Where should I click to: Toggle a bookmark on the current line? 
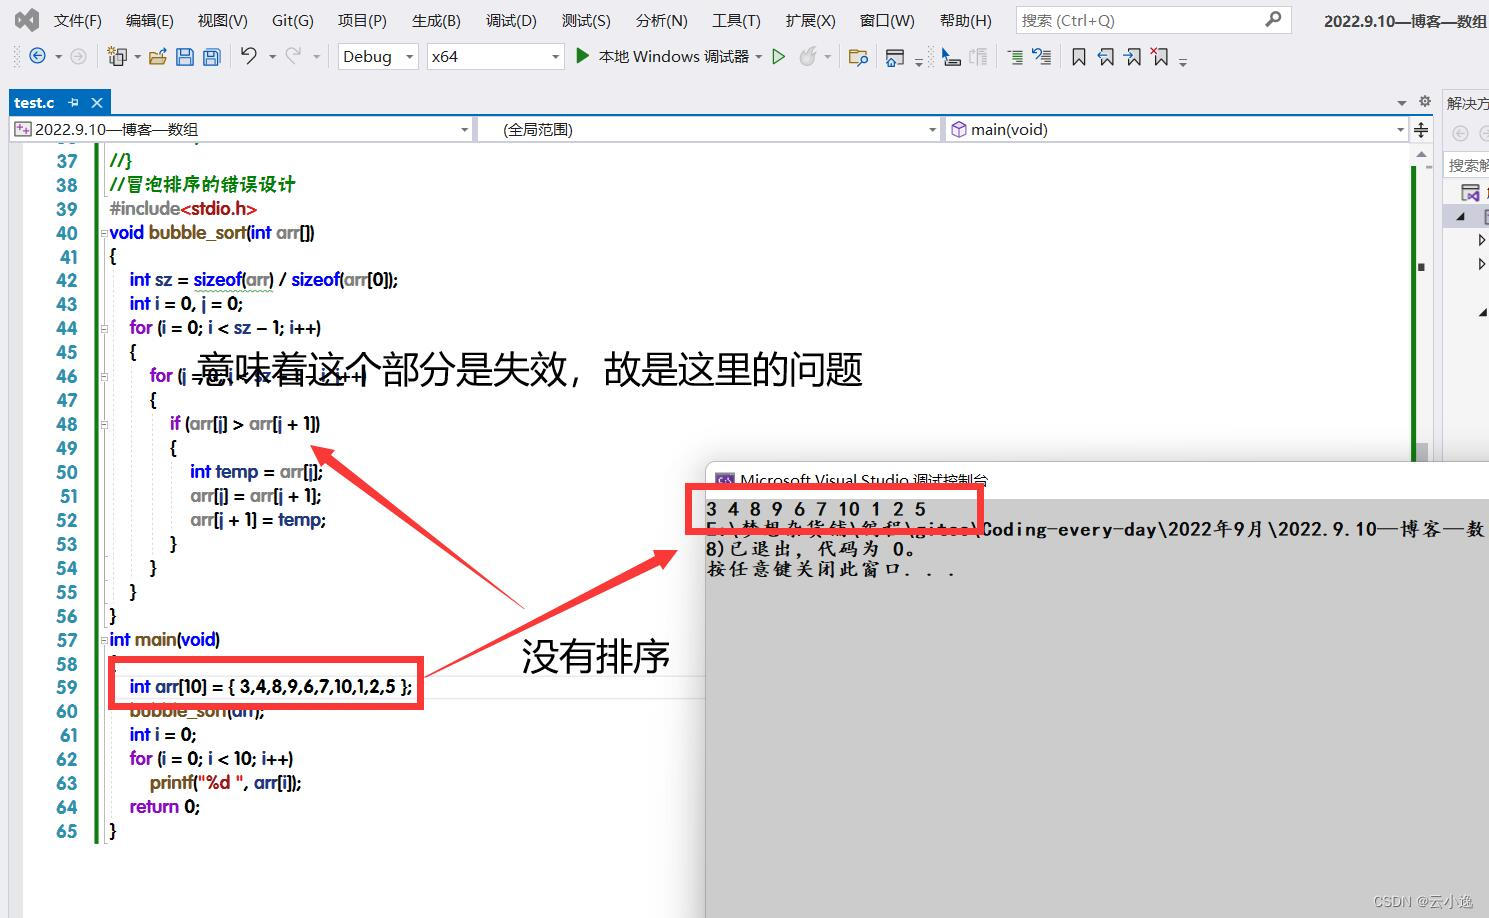(1078, 57)
